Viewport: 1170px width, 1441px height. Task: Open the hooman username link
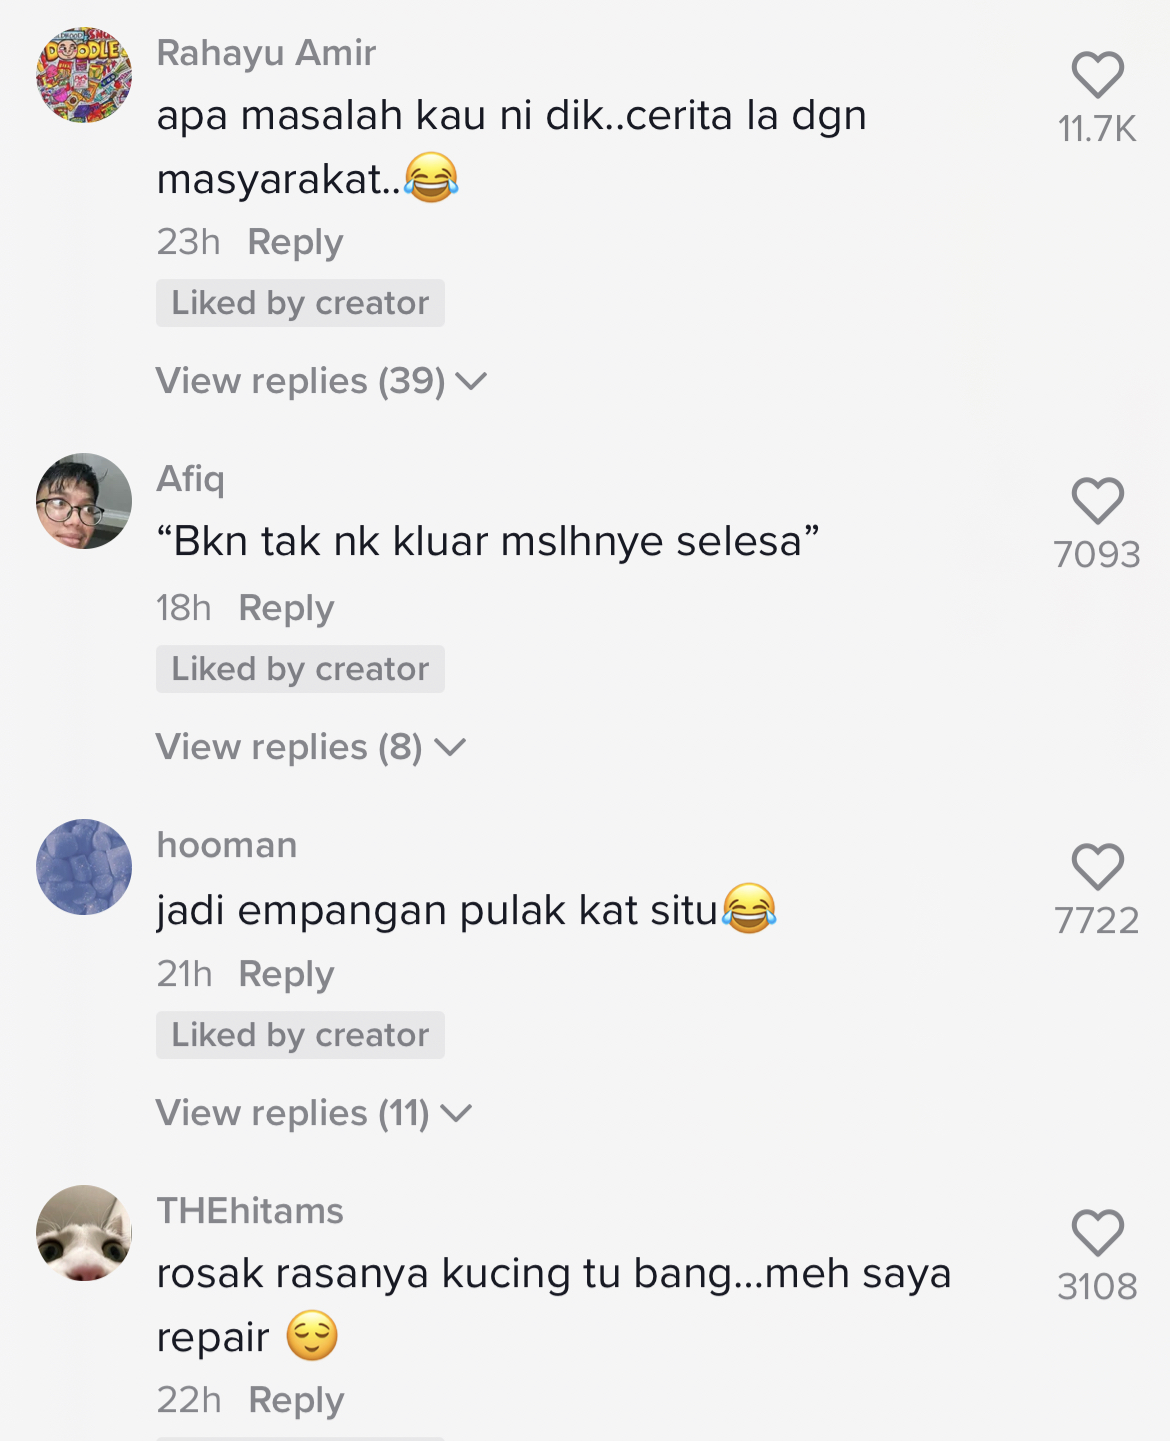pyautogui.click(x=227, y=845)
